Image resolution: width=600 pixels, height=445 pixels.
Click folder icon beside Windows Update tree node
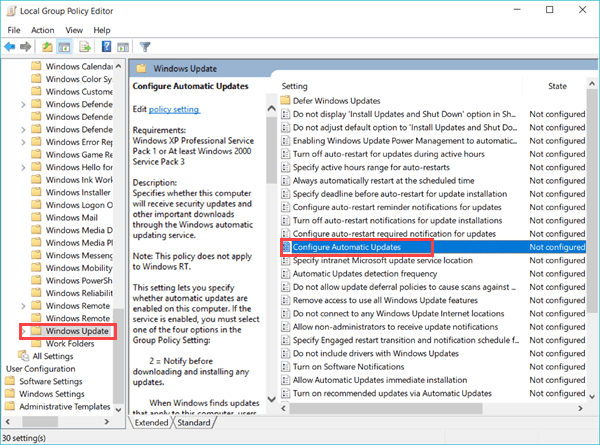(36, 331)
